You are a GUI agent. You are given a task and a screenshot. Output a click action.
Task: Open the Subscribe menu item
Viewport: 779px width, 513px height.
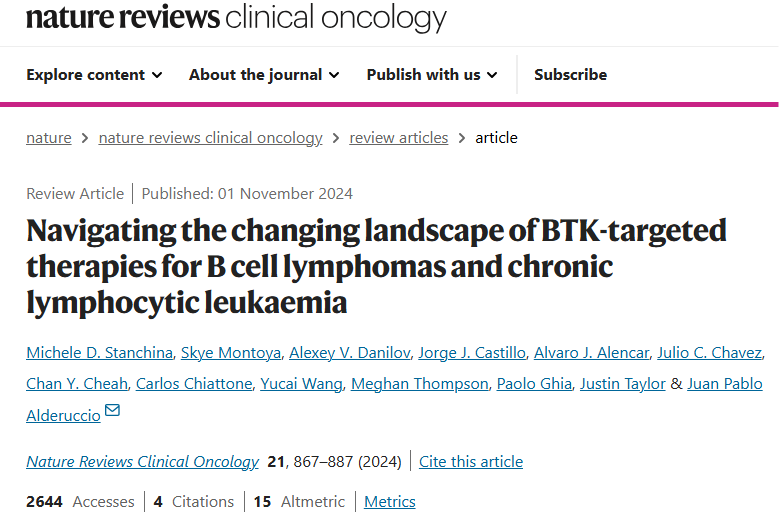click(x=570, y=74)
